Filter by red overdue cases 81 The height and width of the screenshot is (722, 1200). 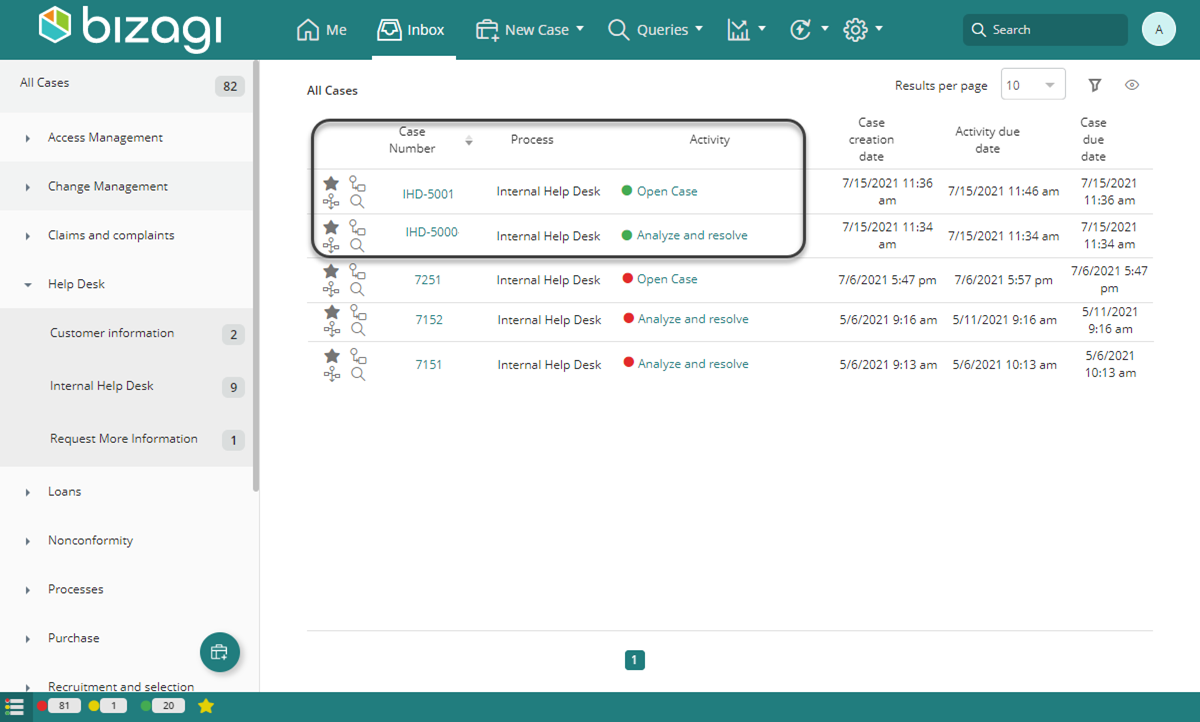coord(59,706)
